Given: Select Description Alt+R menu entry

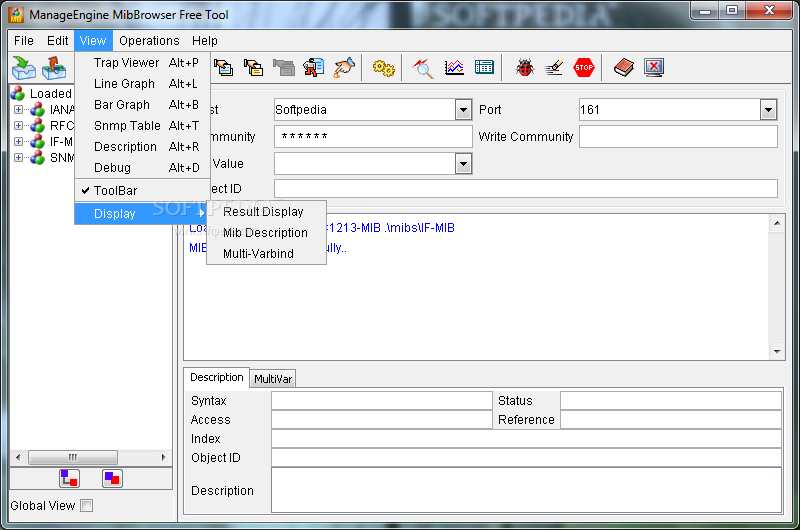Looking at the screenshot, I should (143, 147).
